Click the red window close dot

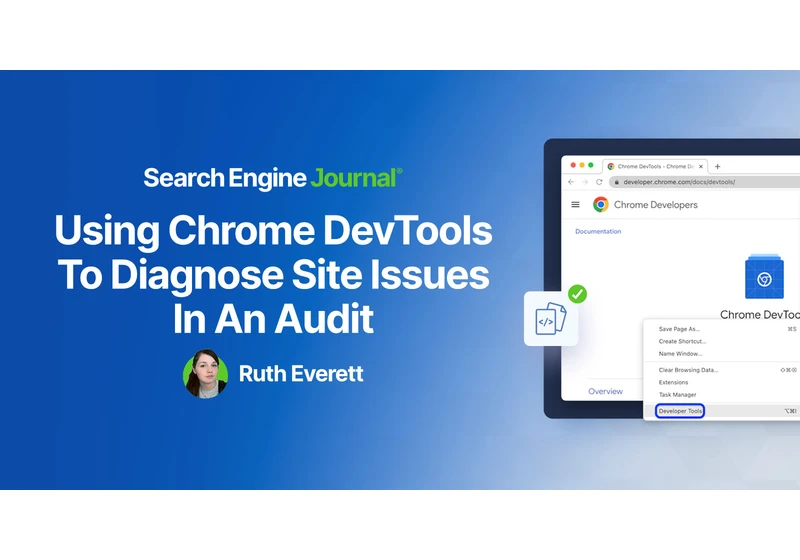(573, 165)
